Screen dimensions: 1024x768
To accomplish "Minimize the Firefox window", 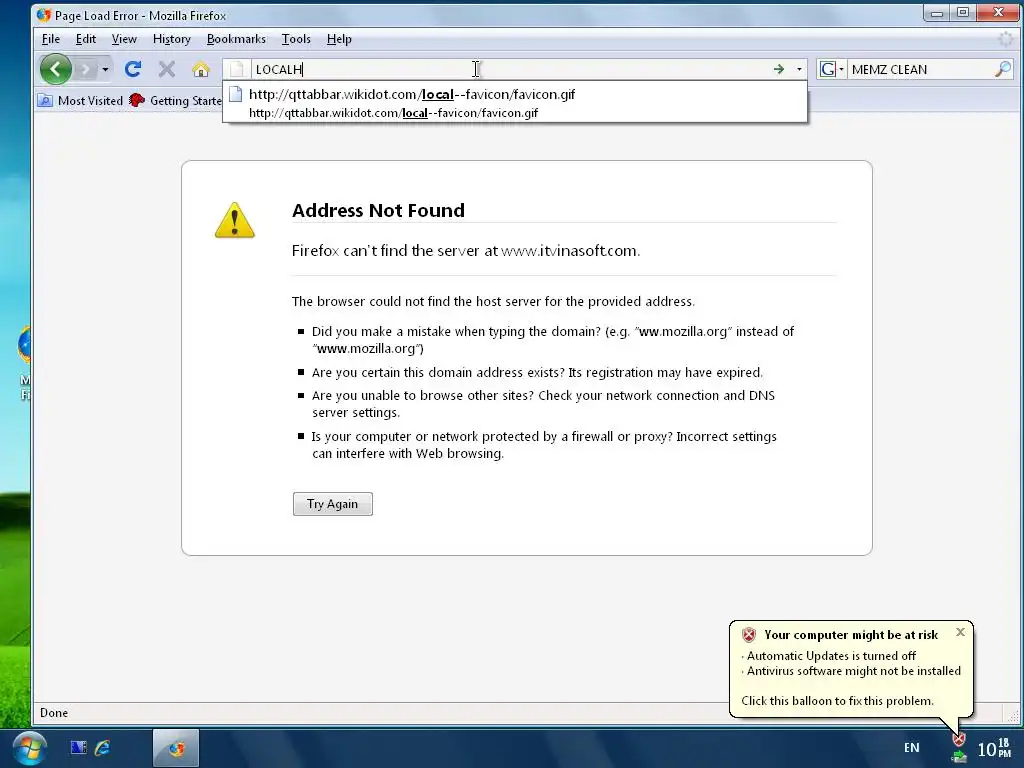I will pyautogui.click(x=936, y=13).
